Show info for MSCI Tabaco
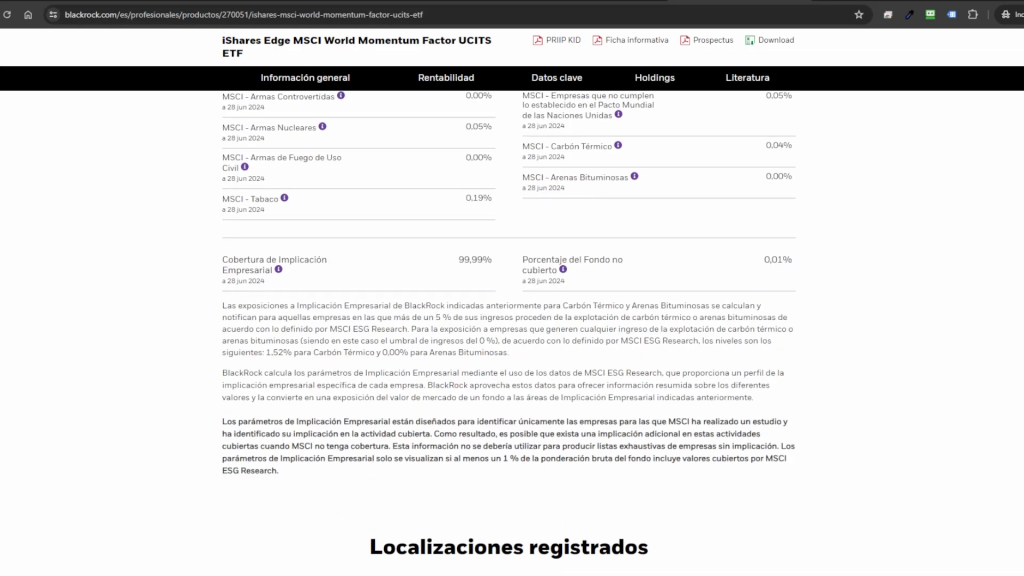Screen dimensions: 1024x576 point(285,198)
